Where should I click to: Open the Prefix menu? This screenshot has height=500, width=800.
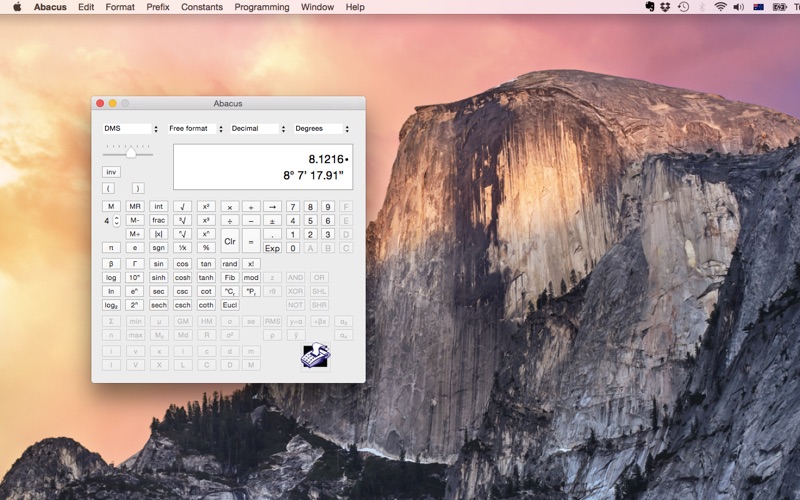point(158,7)
